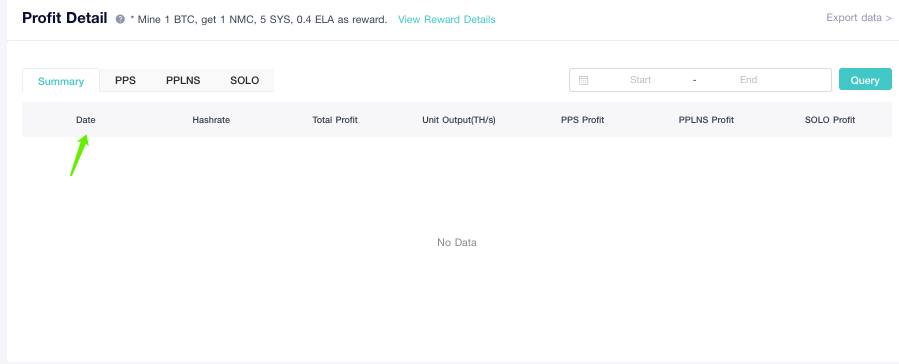Click the Hashrate column header
Viewport: 899px width, 364px height.
coord(211,120)
